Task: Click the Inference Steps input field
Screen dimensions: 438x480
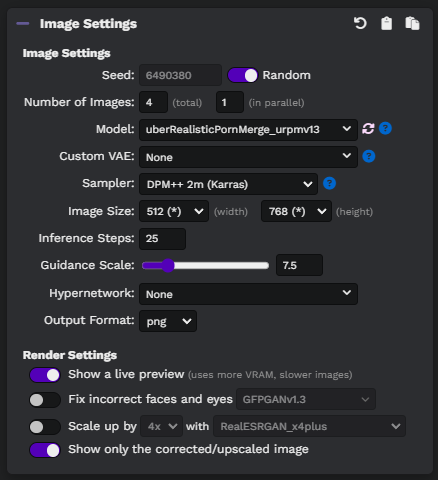Action: coord(162,239)
